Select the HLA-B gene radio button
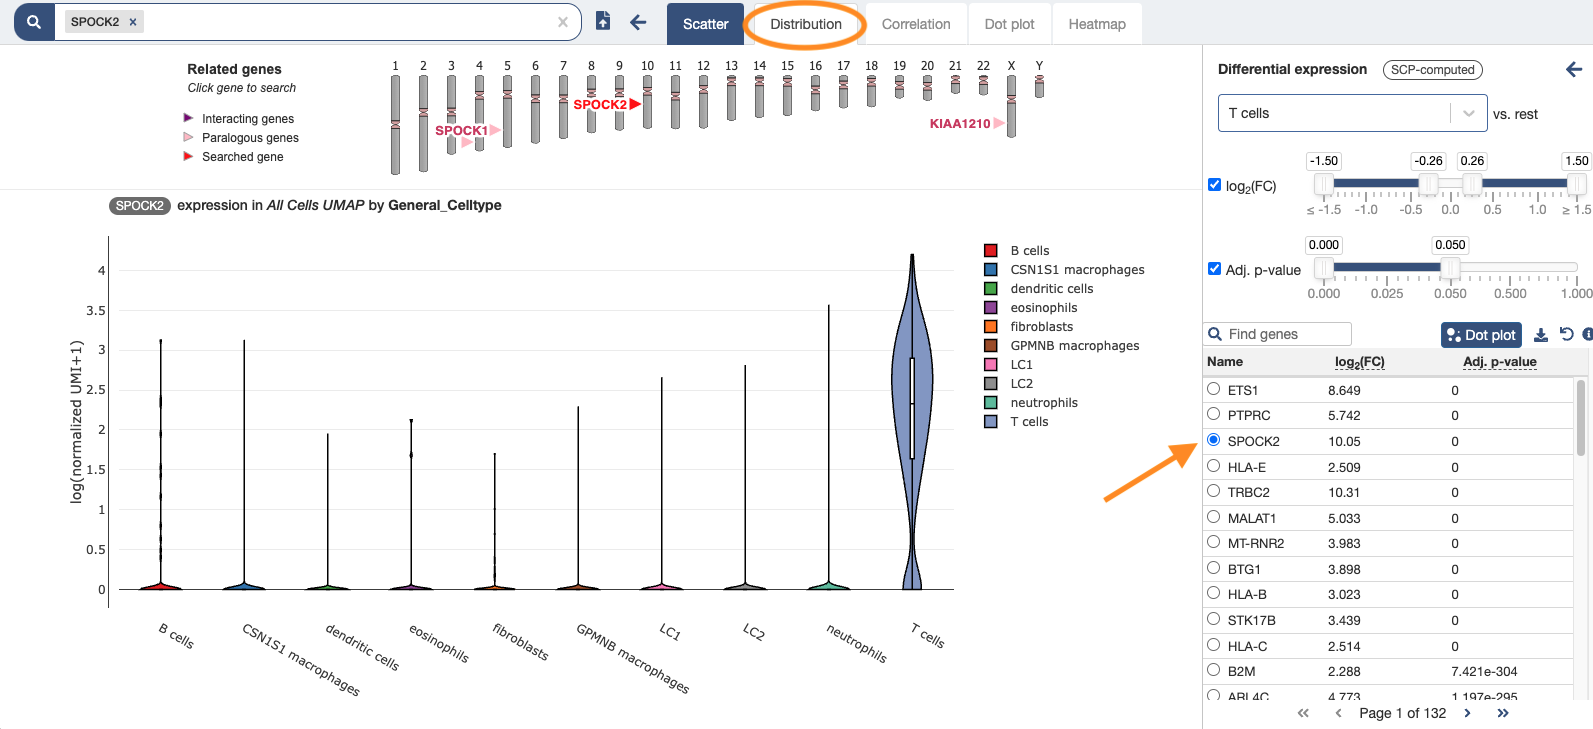 (x=1213, y=592)
